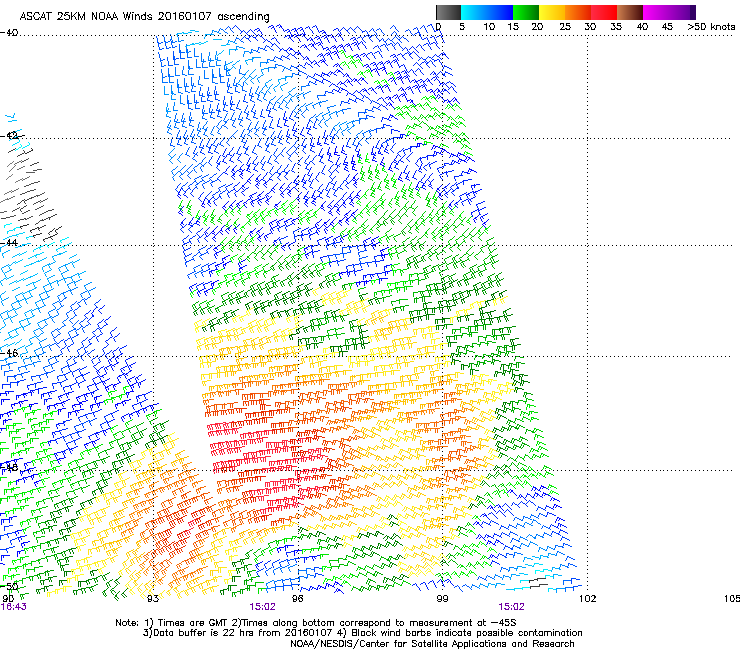This screenshot has width=740, height=650.
Task: Click the NOAA/NESDIS Center for Satellite Applications credit
Action: tap(432, 644)
